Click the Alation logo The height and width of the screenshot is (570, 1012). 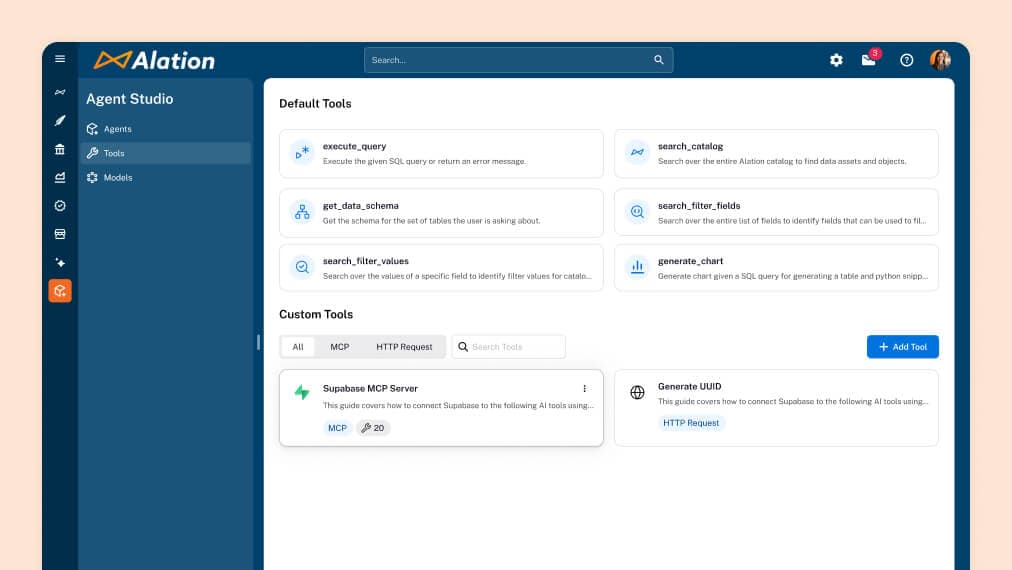(x=154, y=60)
